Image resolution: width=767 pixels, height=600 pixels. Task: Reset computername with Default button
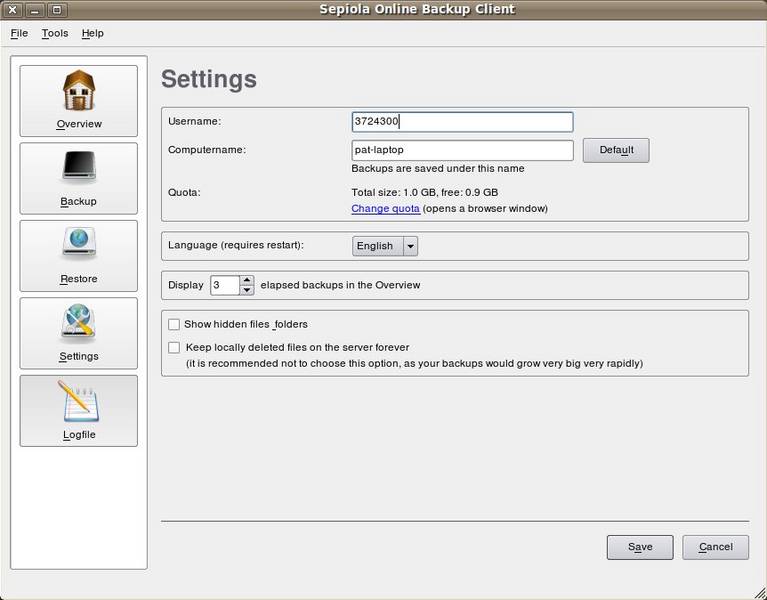(x=616, y=150)
